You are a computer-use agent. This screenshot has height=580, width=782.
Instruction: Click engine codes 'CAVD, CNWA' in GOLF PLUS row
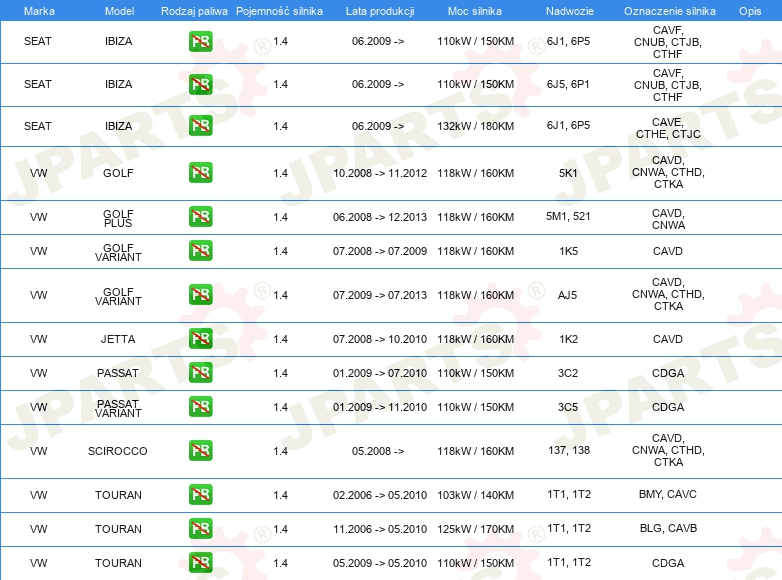click(x=668, y=219)
